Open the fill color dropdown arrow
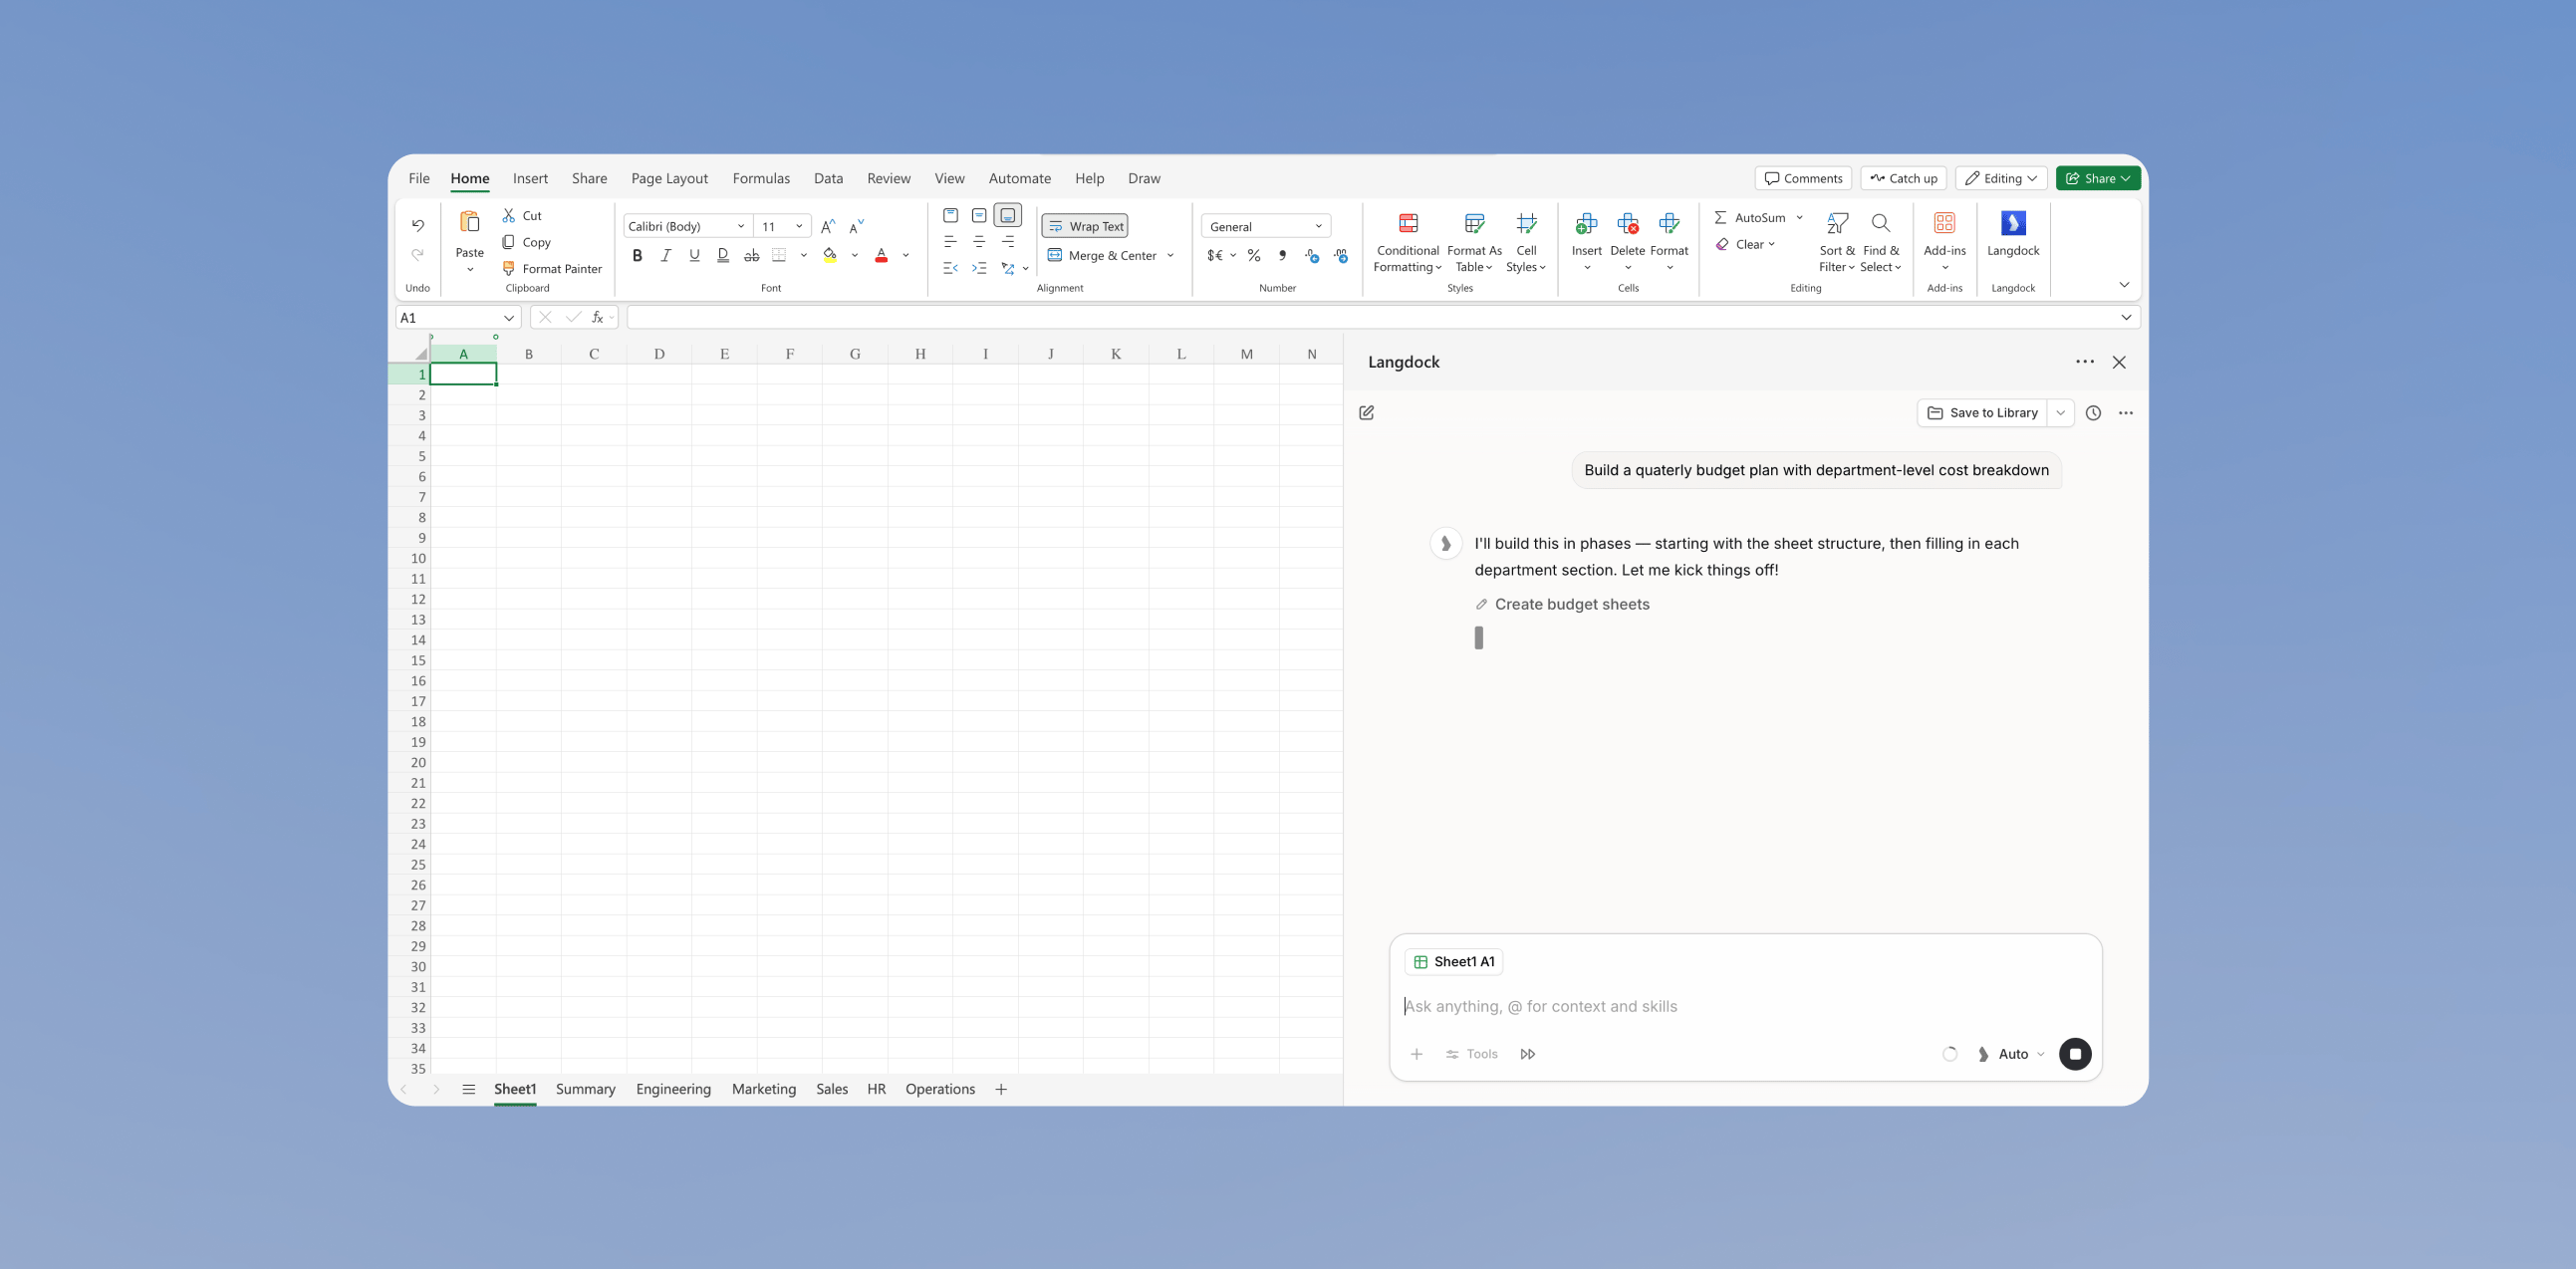Viewport: 2576px width, 1269px height. pyautogui.click(x=855, y=256)
